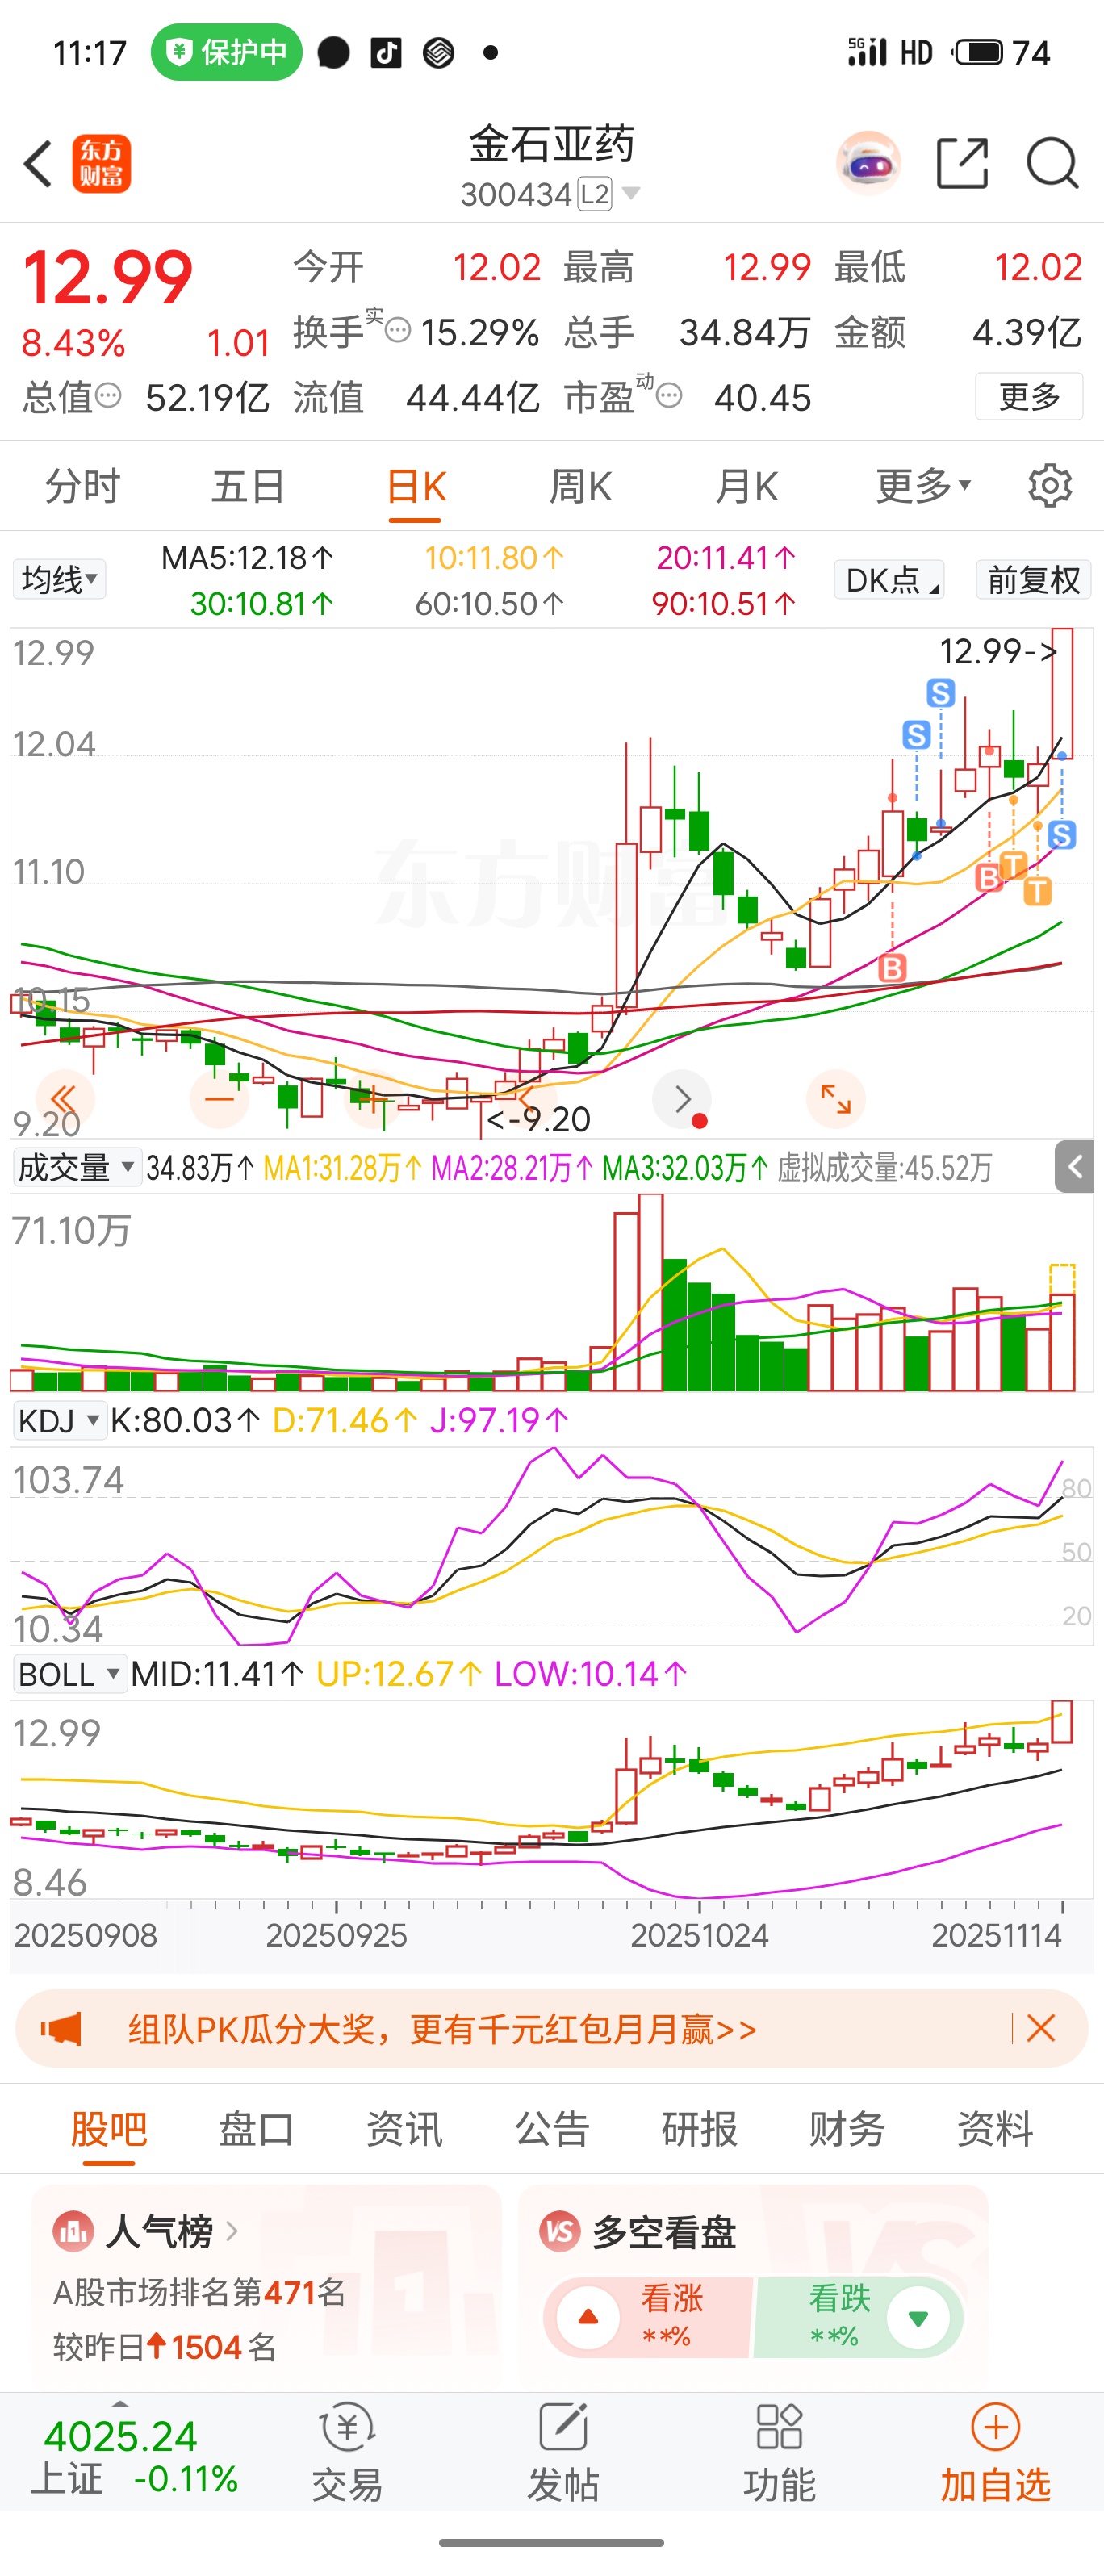Viewport: 1104px width, 2576px height.
Task: Open the AI robot assistant avatar
Action: click(x=868, y=163)
